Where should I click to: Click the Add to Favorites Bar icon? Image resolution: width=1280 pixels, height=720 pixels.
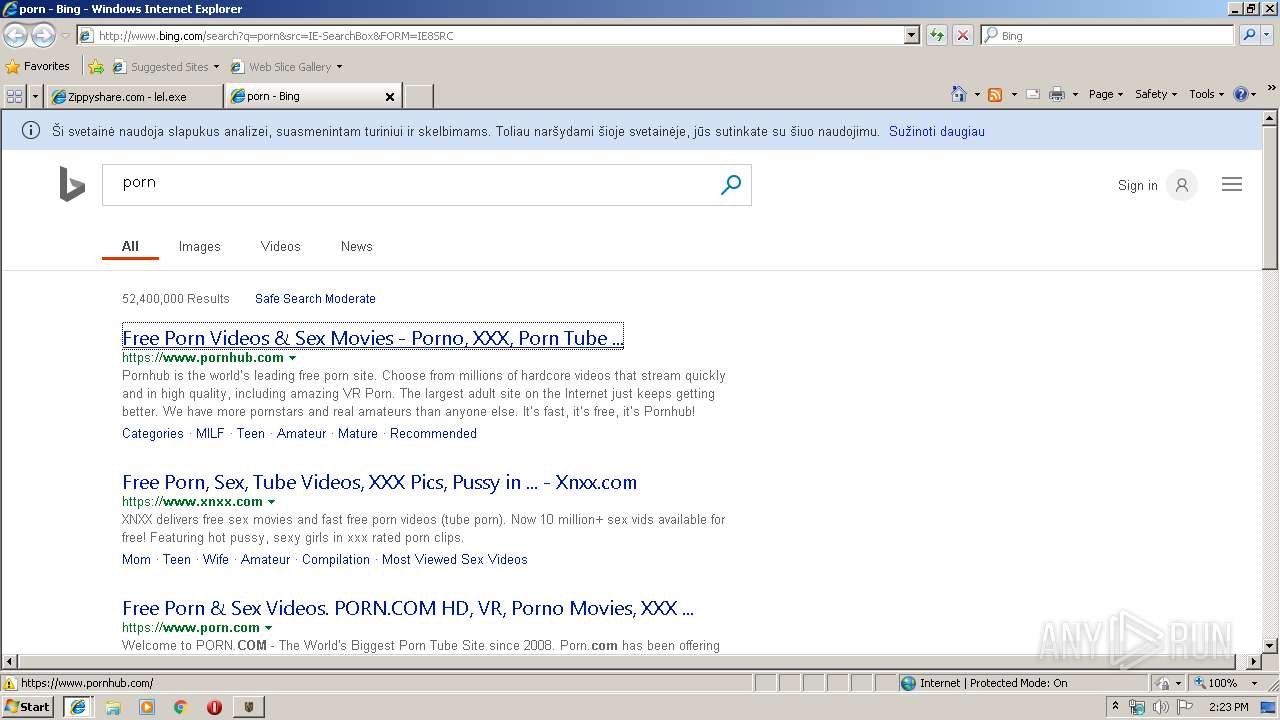95,67
